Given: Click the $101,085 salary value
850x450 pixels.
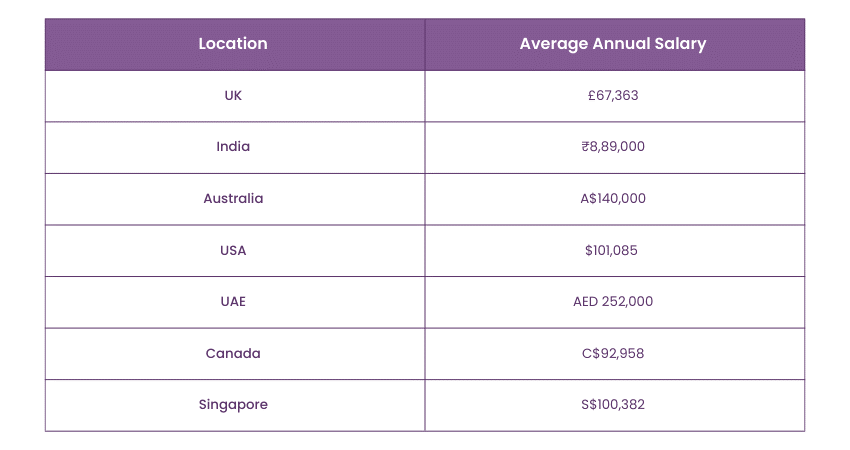Looking at the screenshot, I should click(613, 250).
